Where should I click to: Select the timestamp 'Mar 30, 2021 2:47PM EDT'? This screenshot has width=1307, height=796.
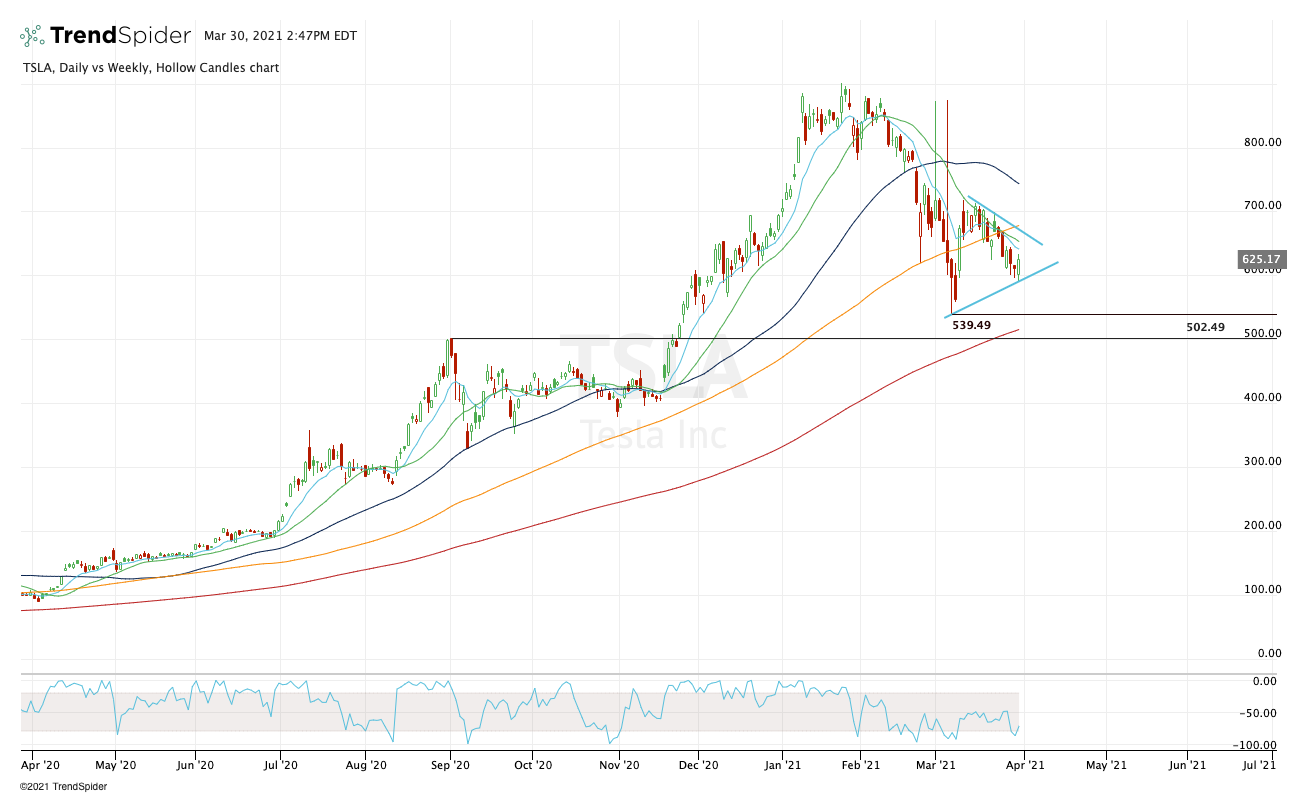pos(280,36)
